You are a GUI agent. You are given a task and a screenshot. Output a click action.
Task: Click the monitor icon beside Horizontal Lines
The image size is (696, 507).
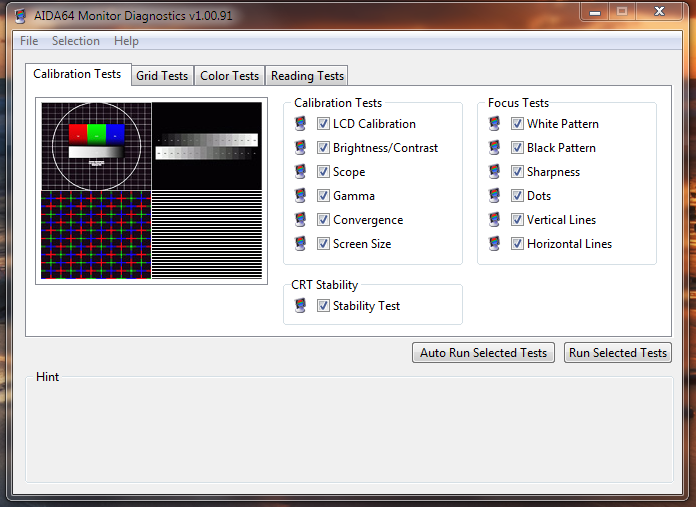tap(494, 243)
